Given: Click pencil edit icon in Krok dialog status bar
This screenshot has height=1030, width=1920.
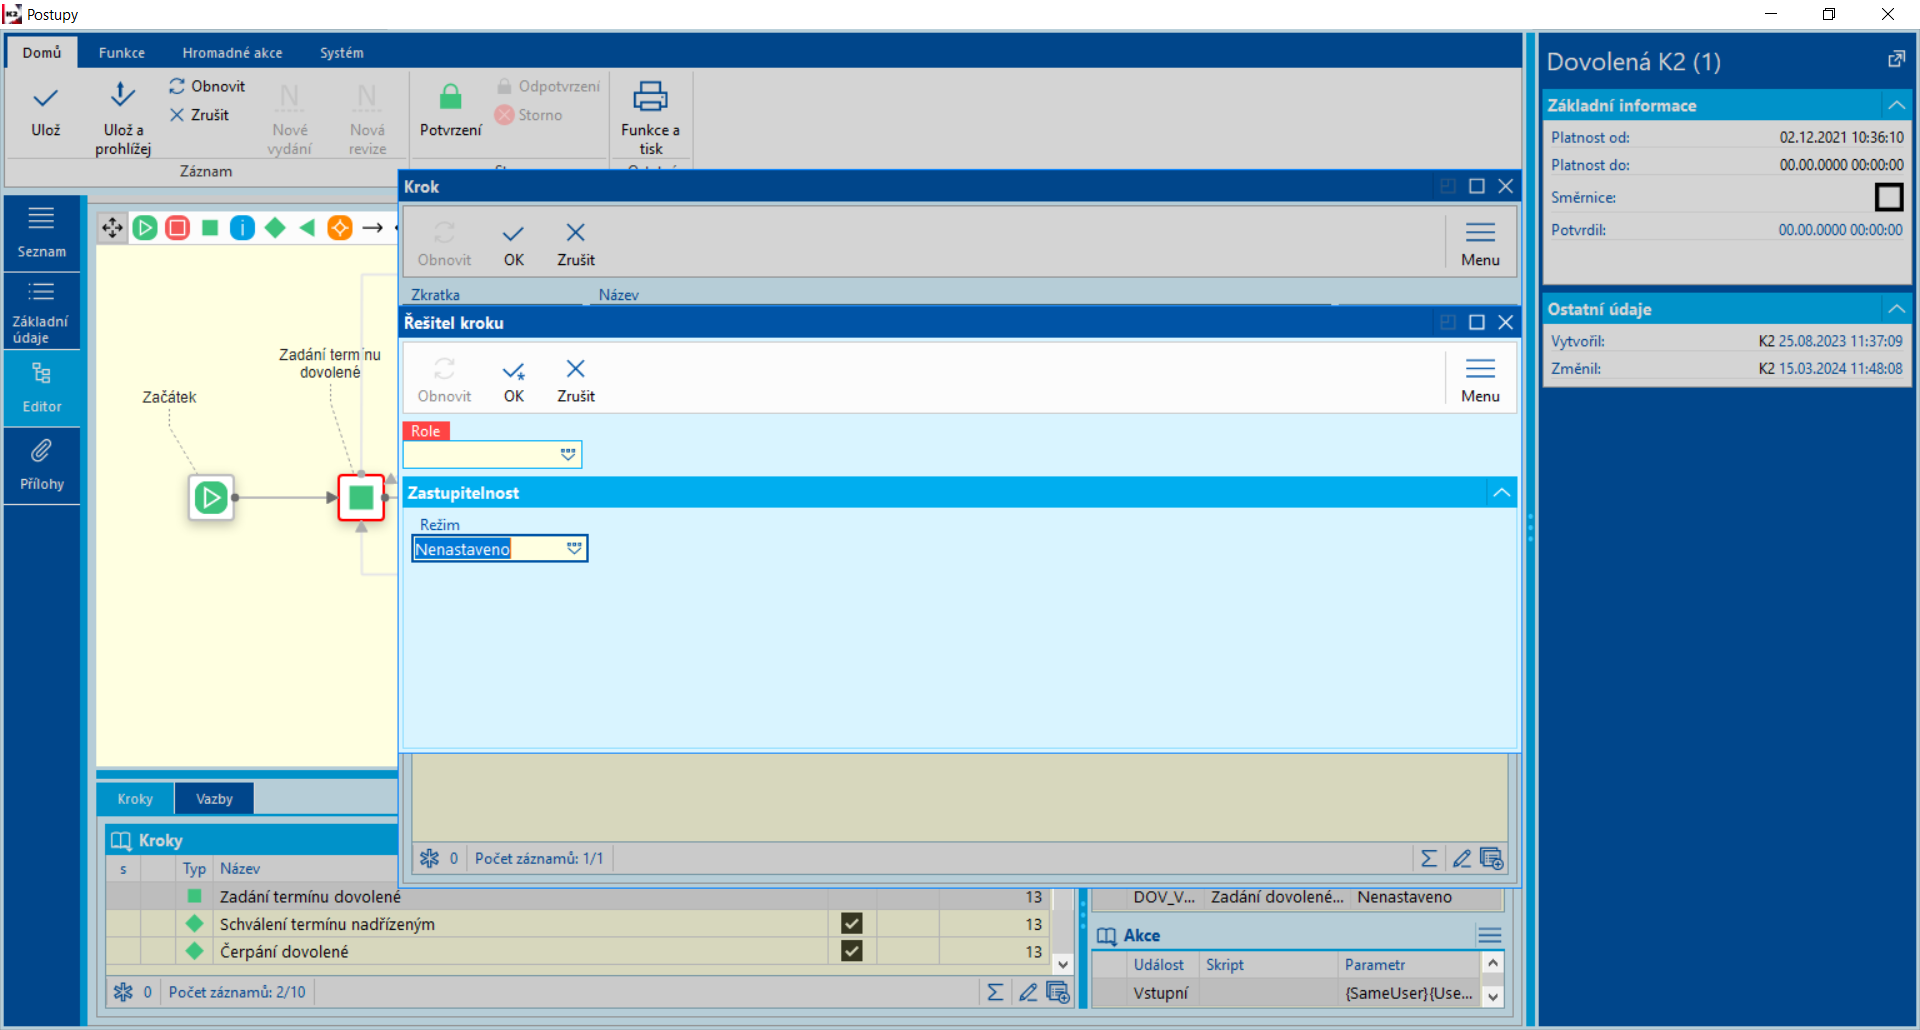Looking at the screenshot, I should (1462, 858).
